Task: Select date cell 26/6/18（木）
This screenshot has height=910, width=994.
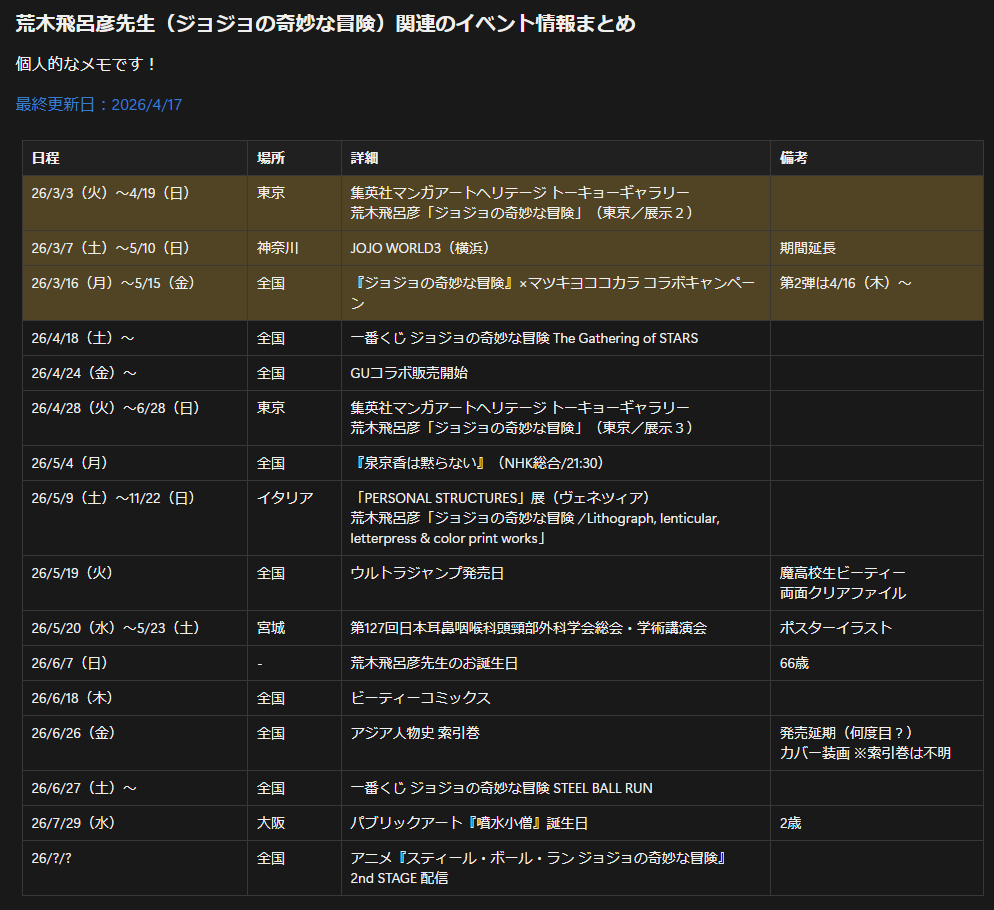Action: pos(135,698)
